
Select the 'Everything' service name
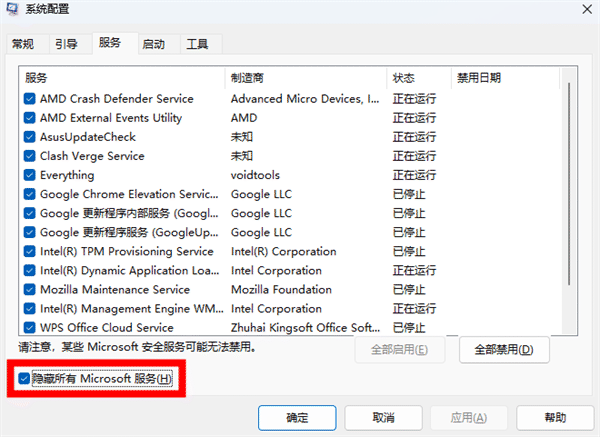(x=67, y=175)
